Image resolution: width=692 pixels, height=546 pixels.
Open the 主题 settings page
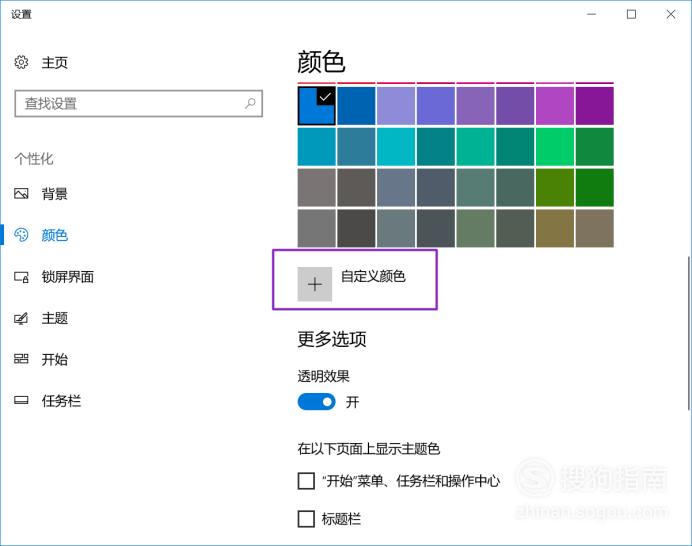pyautogui.click(x=55, y=318)
